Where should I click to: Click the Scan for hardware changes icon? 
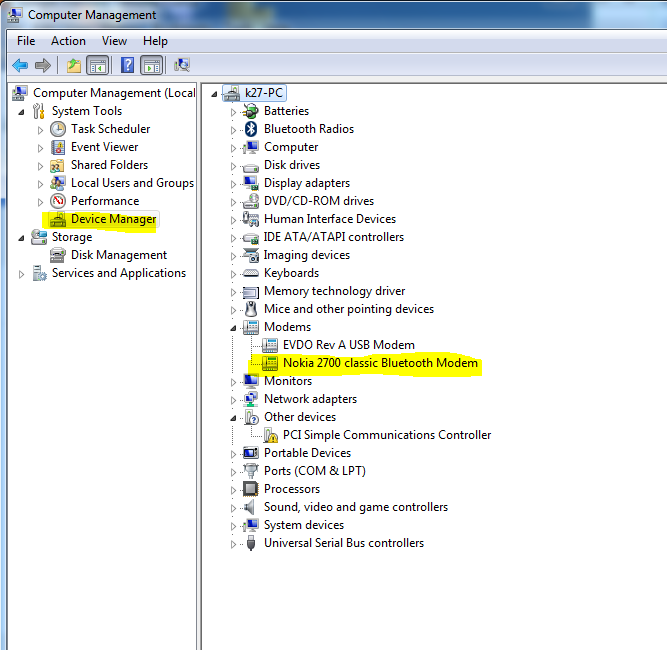182,65
